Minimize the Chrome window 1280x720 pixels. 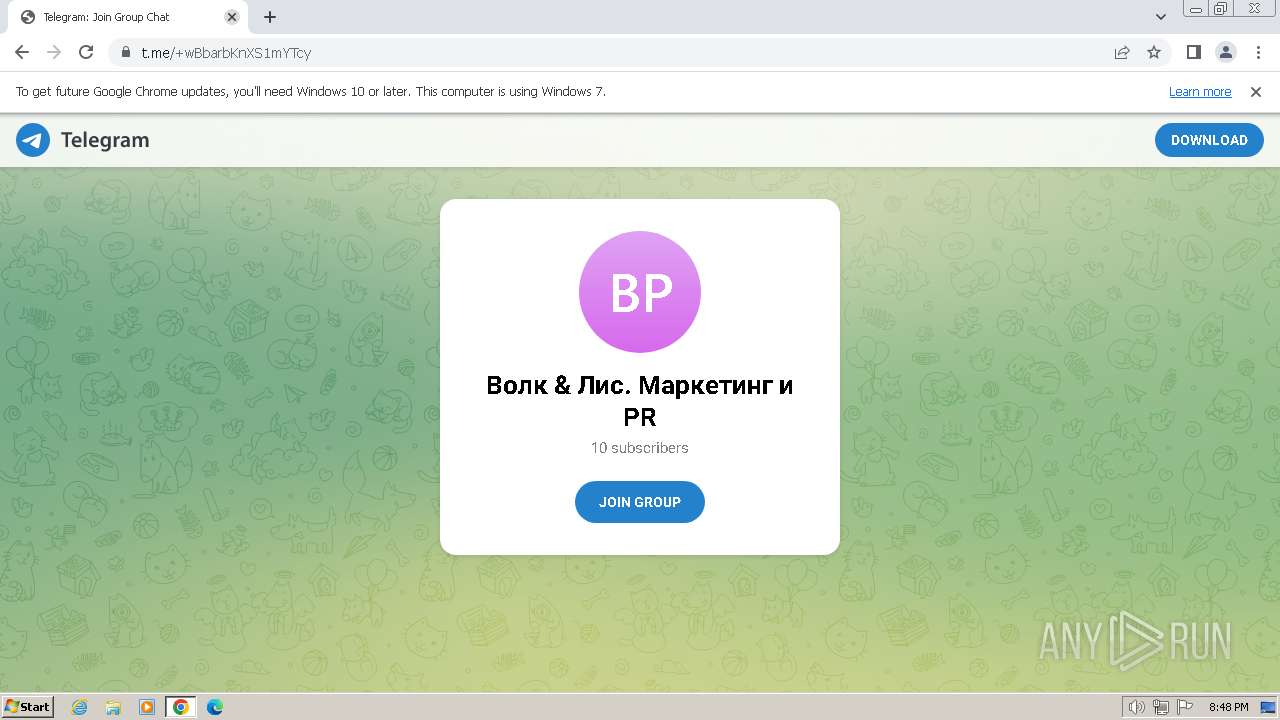(1196, 9)
